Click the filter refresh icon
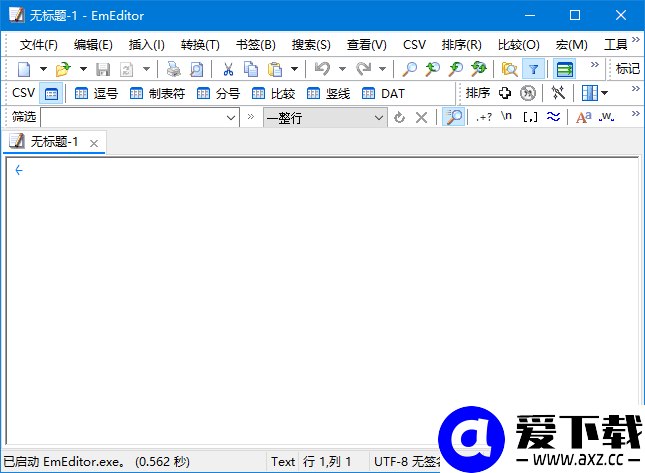Viewport: 645px width, 473px height. pos(399,118)
